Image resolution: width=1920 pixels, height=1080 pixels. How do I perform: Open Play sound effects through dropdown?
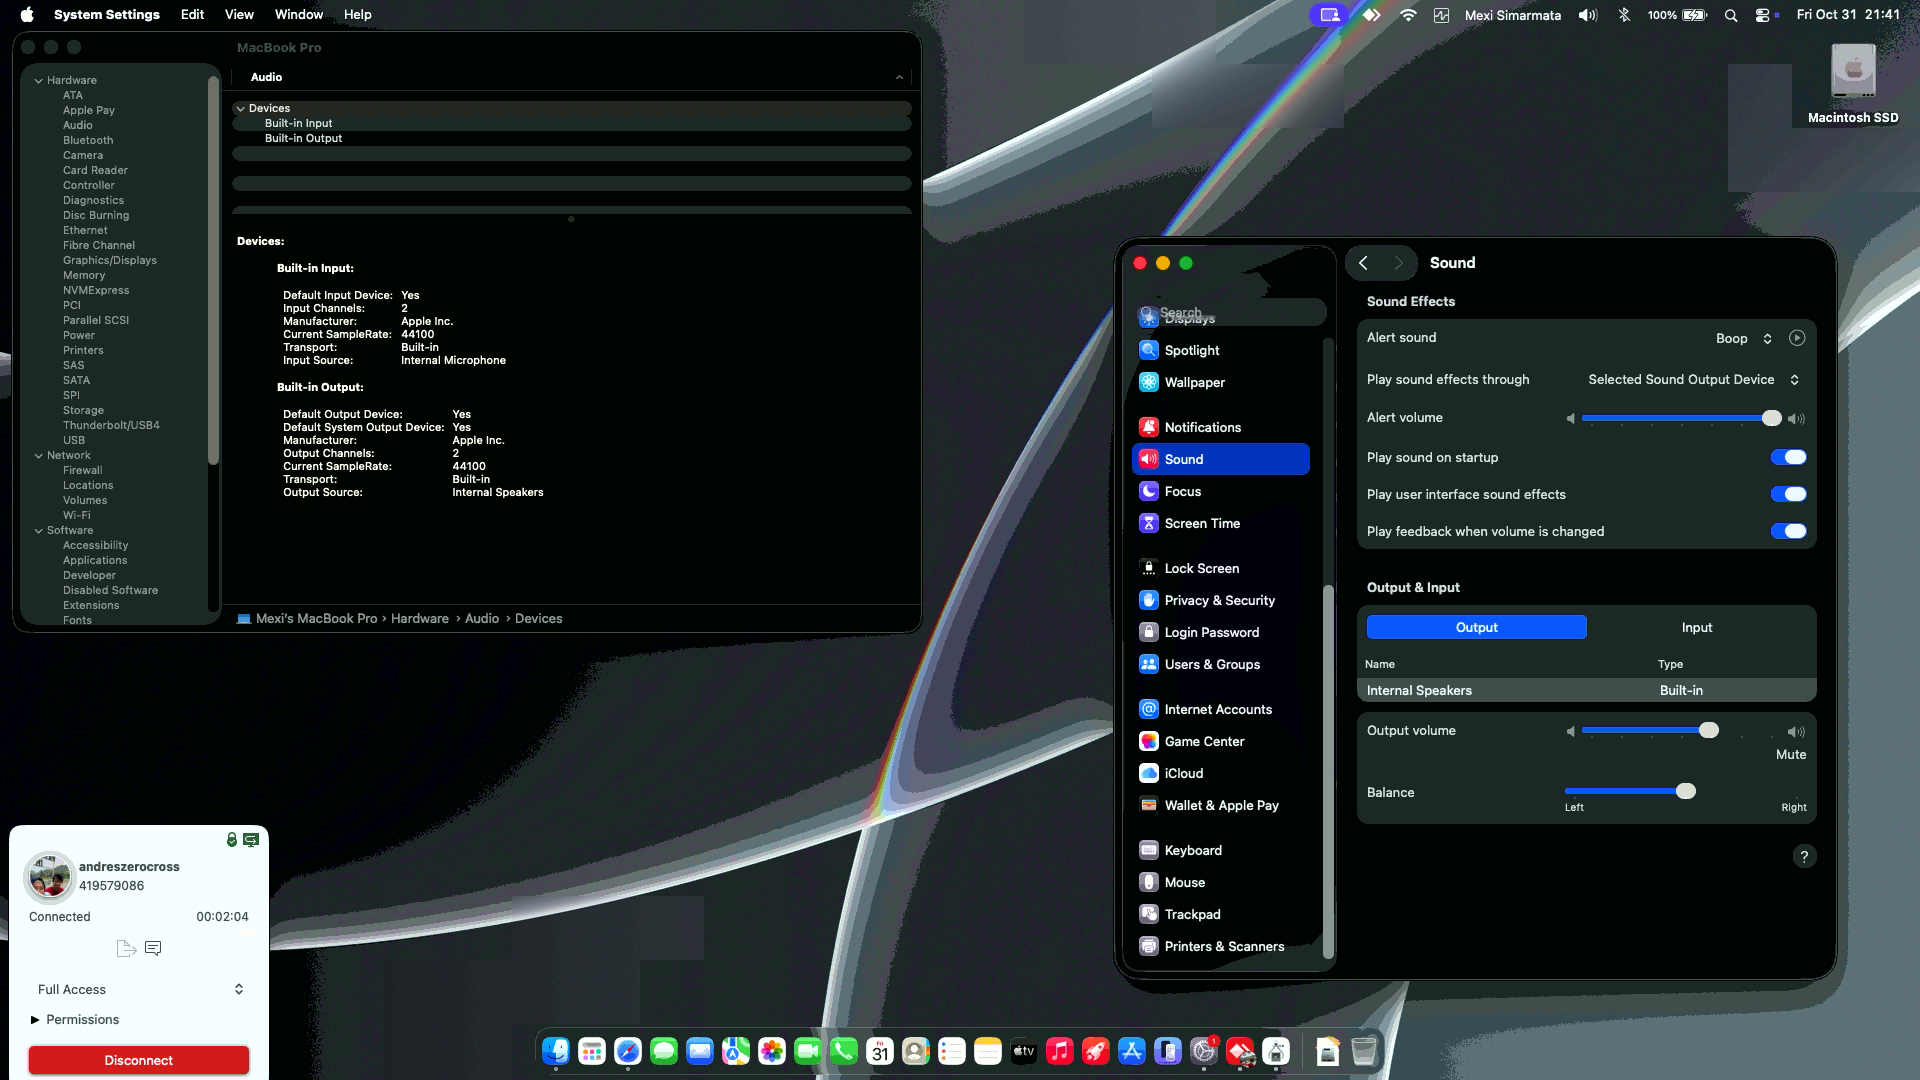point(1694,379)
